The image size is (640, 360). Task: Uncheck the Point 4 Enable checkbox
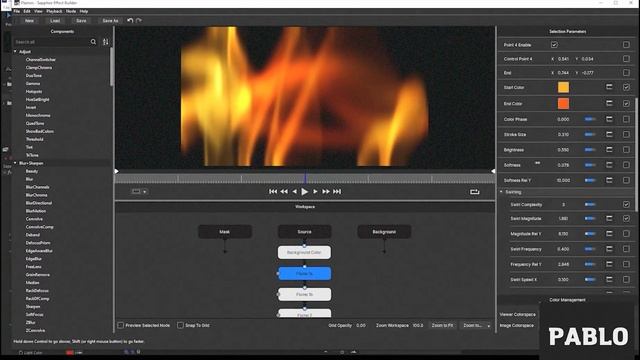[554, 44]
